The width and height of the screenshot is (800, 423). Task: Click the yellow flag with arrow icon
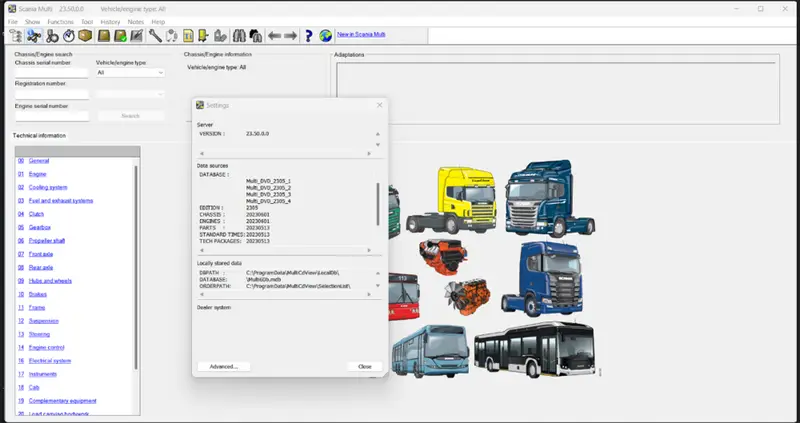(x=204, y=36)
